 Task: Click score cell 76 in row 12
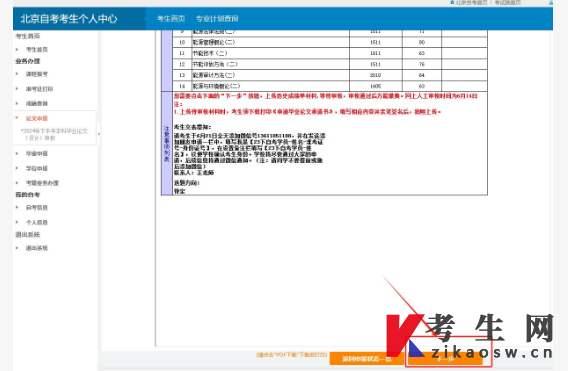422,64
